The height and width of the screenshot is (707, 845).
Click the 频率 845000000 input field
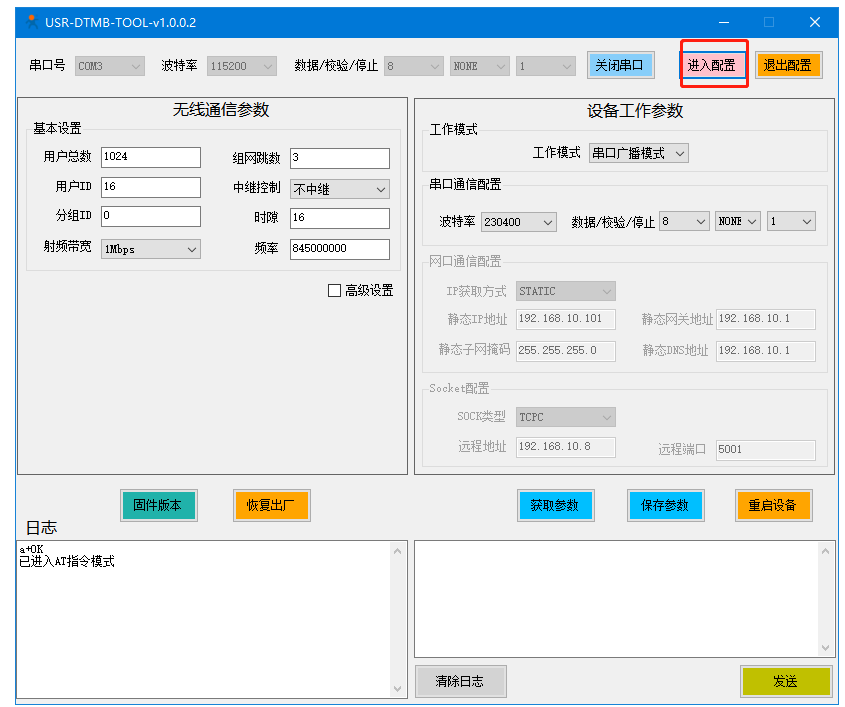point(340,249)
